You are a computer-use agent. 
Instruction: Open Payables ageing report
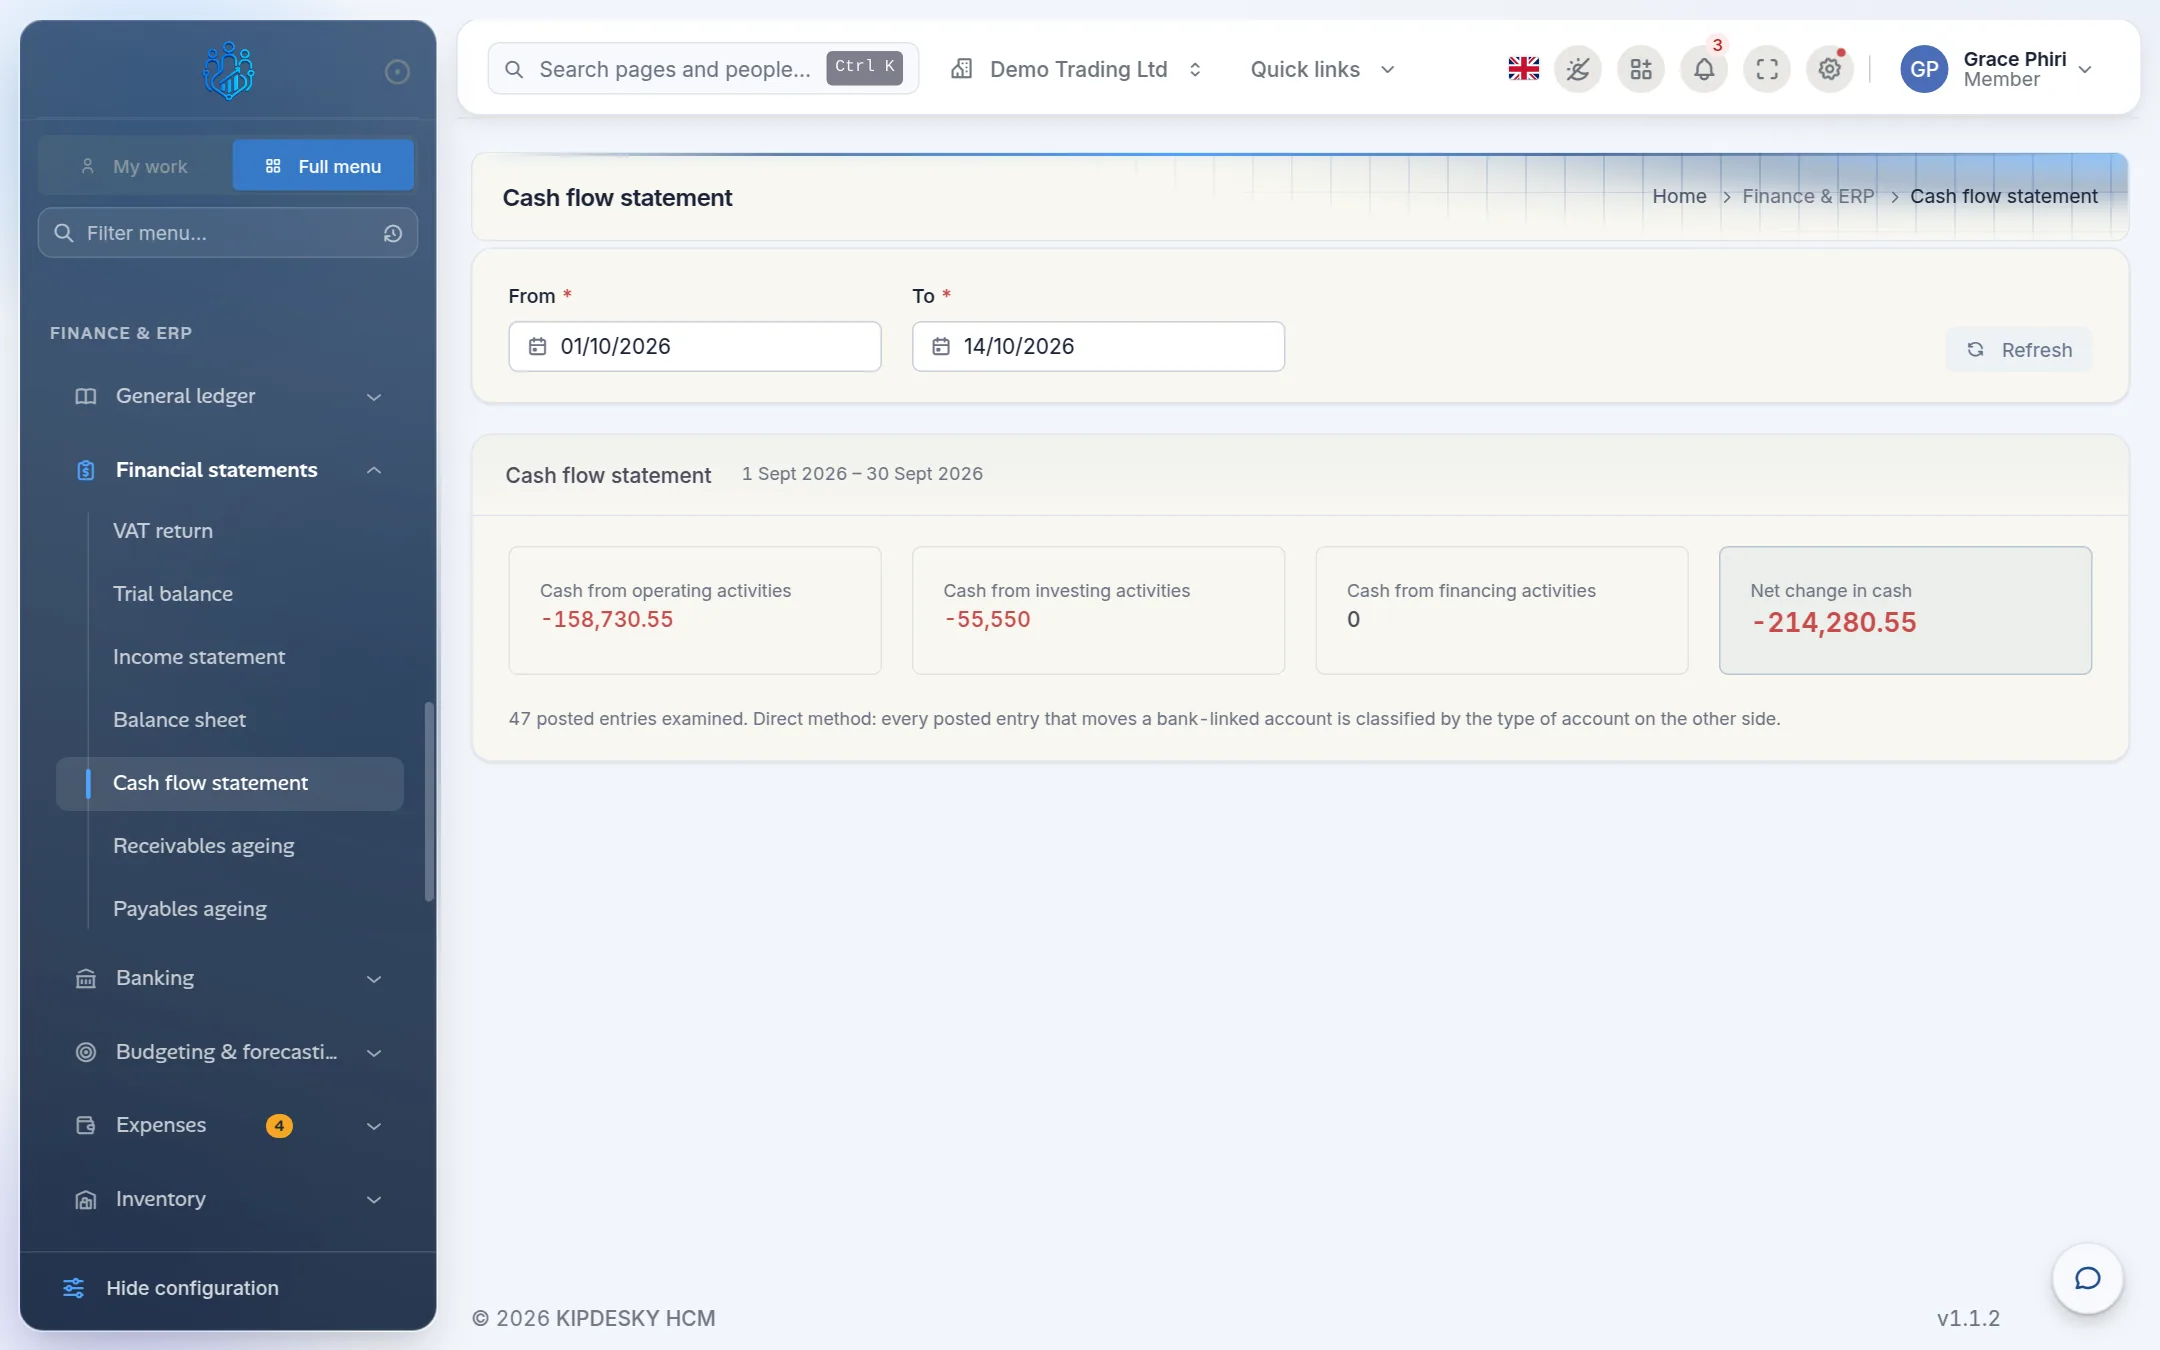tap(190, 909)
